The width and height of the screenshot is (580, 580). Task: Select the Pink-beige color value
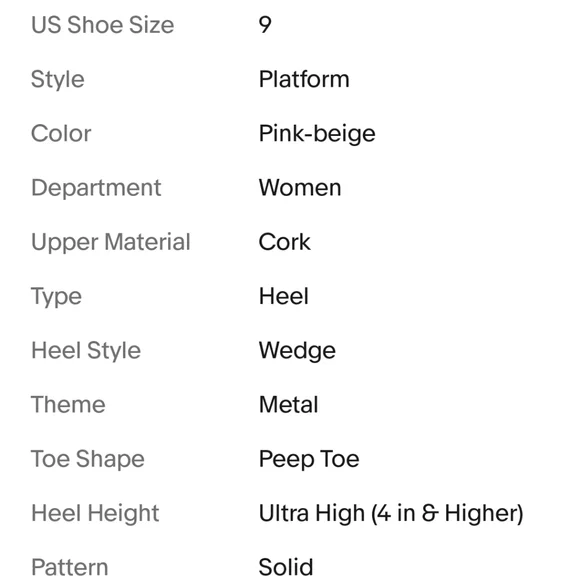(x=317, y=134)
